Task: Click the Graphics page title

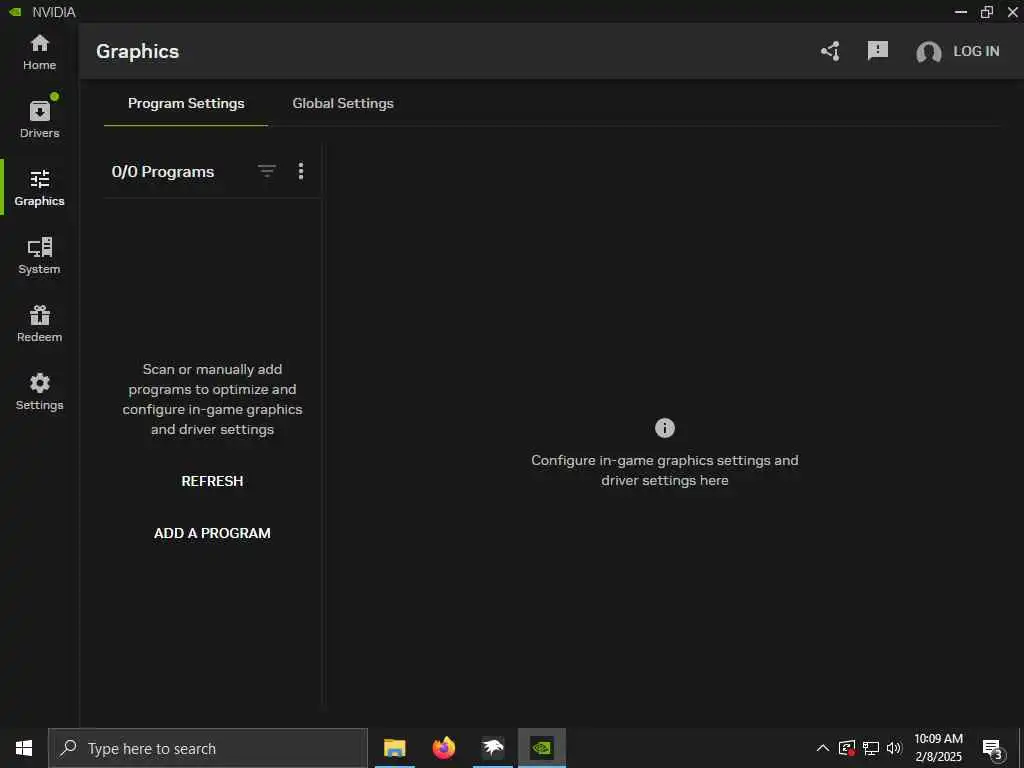Action: 137,52
